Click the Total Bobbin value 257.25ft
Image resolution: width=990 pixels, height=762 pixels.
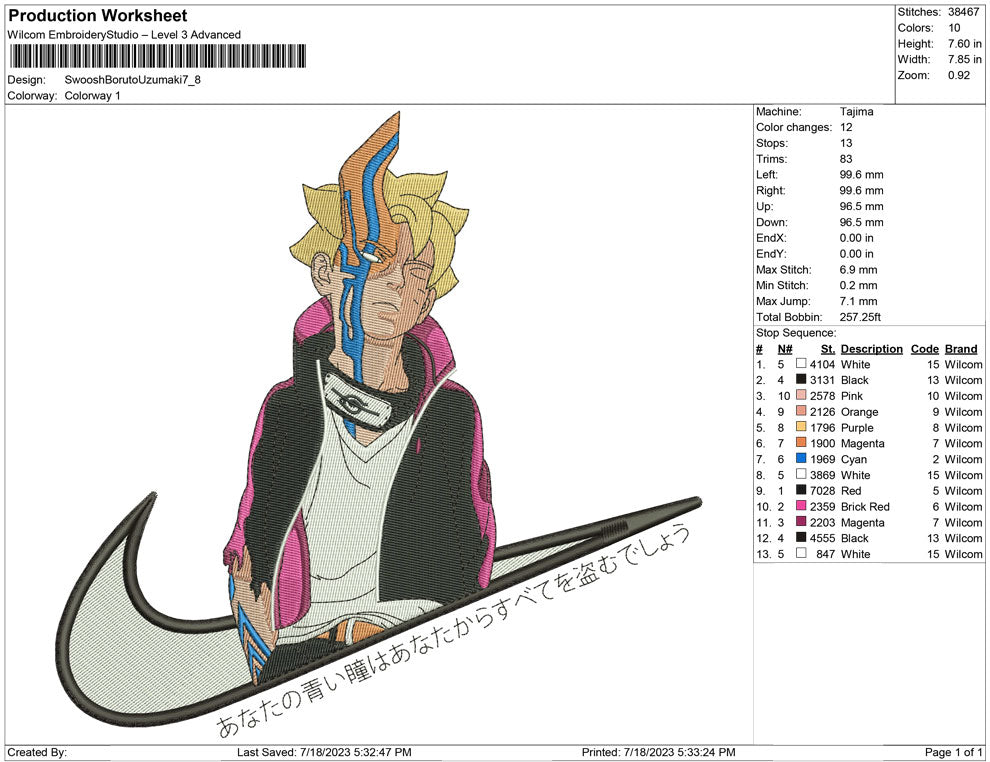860,317
